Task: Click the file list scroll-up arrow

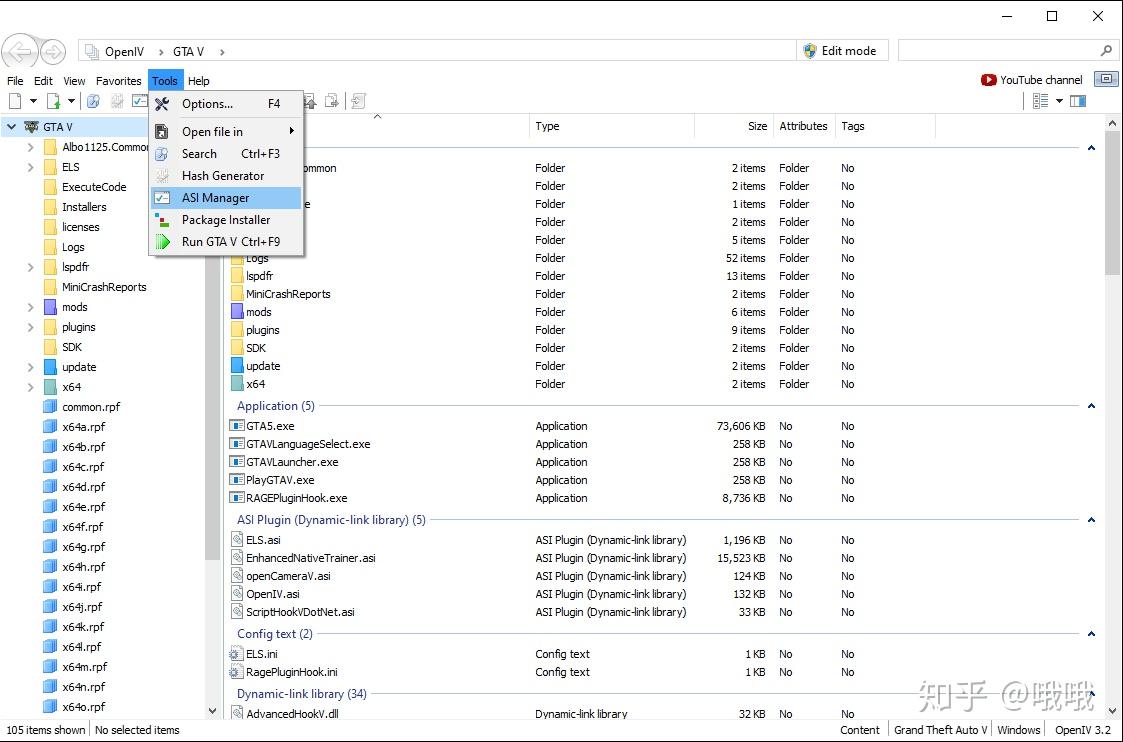Action: [1112, 124]
